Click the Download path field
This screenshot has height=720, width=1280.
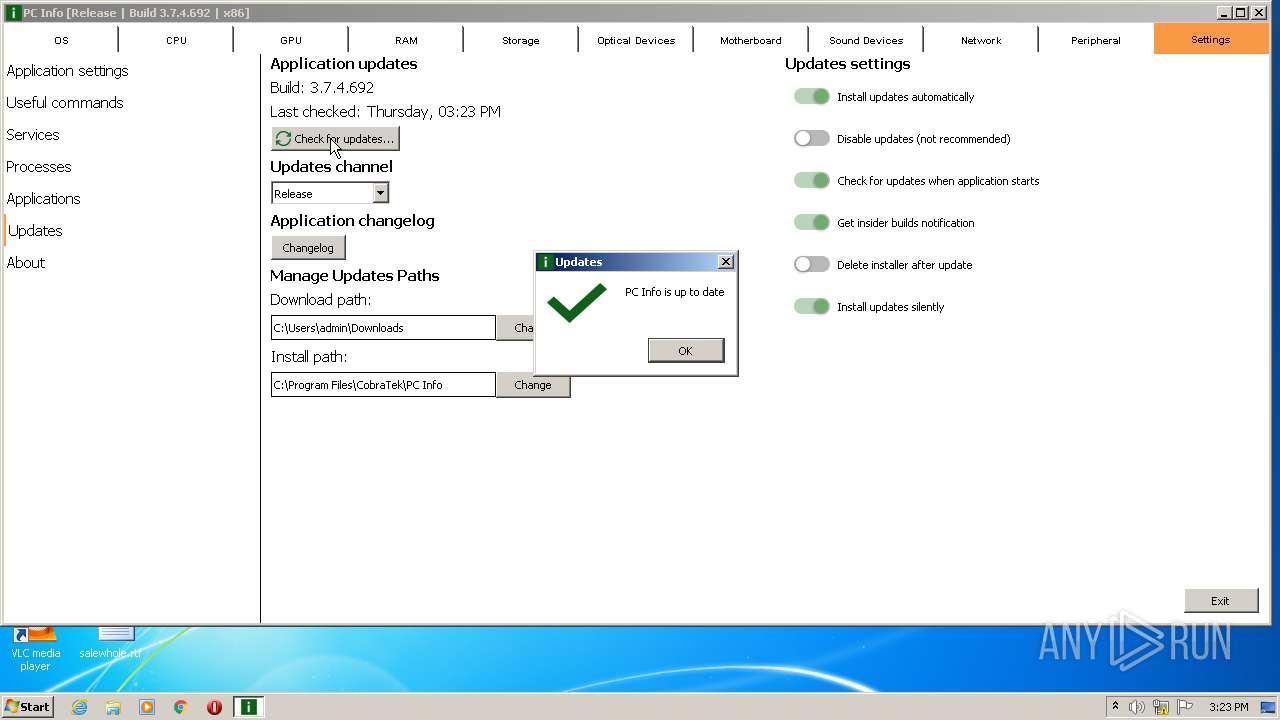pyautogui.click(x=383, y=328)
